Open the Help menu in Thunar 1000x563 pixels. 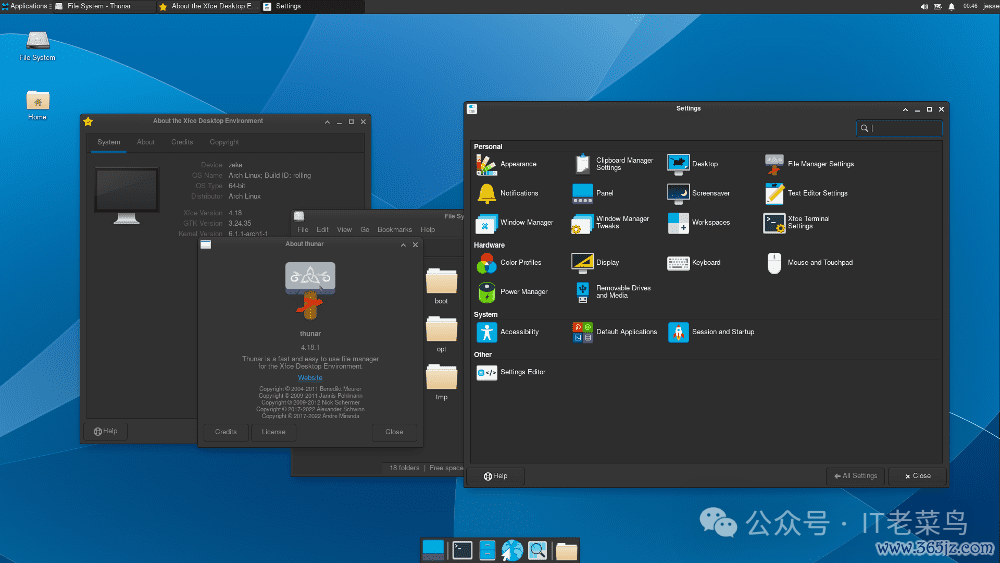(x=427, y=230)
